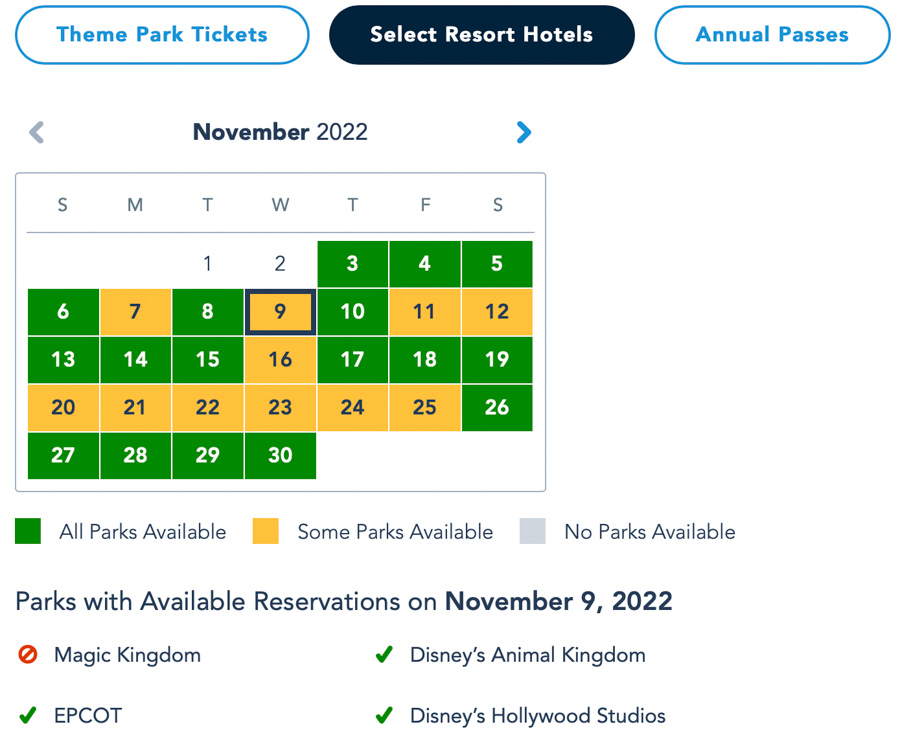Click the checkmark beside Disney's Animal Kingdom
The width and height of the screenshot is (900, 746).
tap(382, 656)
